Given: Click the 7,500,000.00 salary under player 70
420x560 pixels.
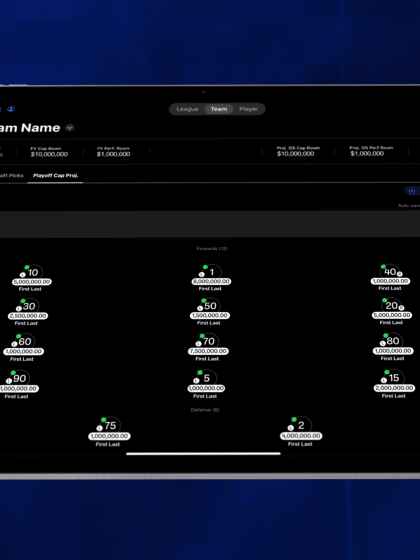Looking at the screenshot, I should point(208,351).
